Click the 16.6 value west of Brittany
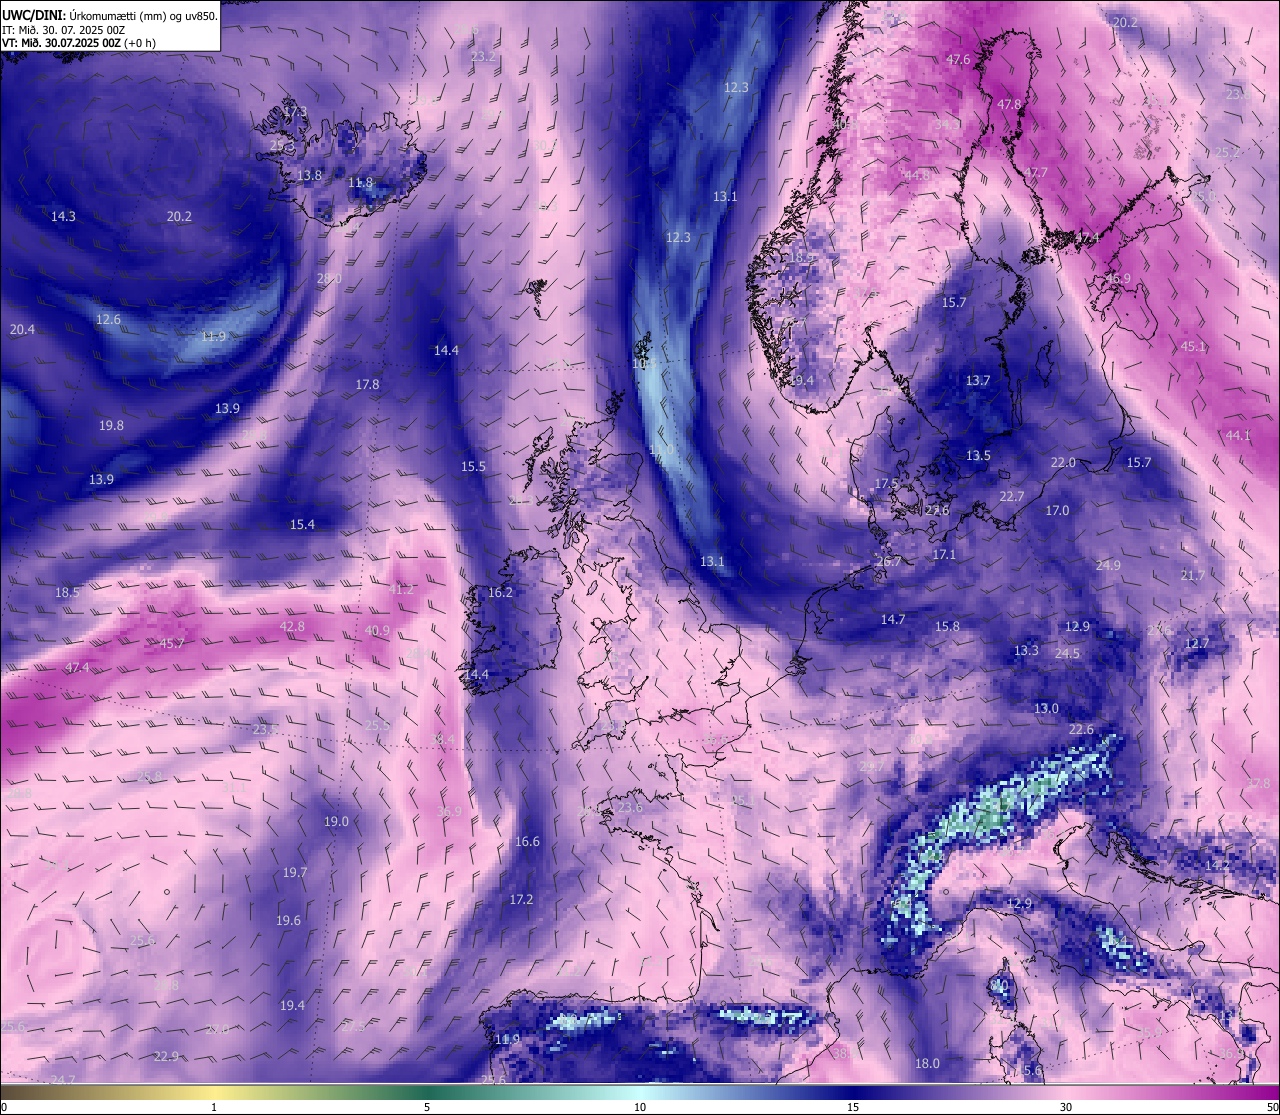 (527, 842)
